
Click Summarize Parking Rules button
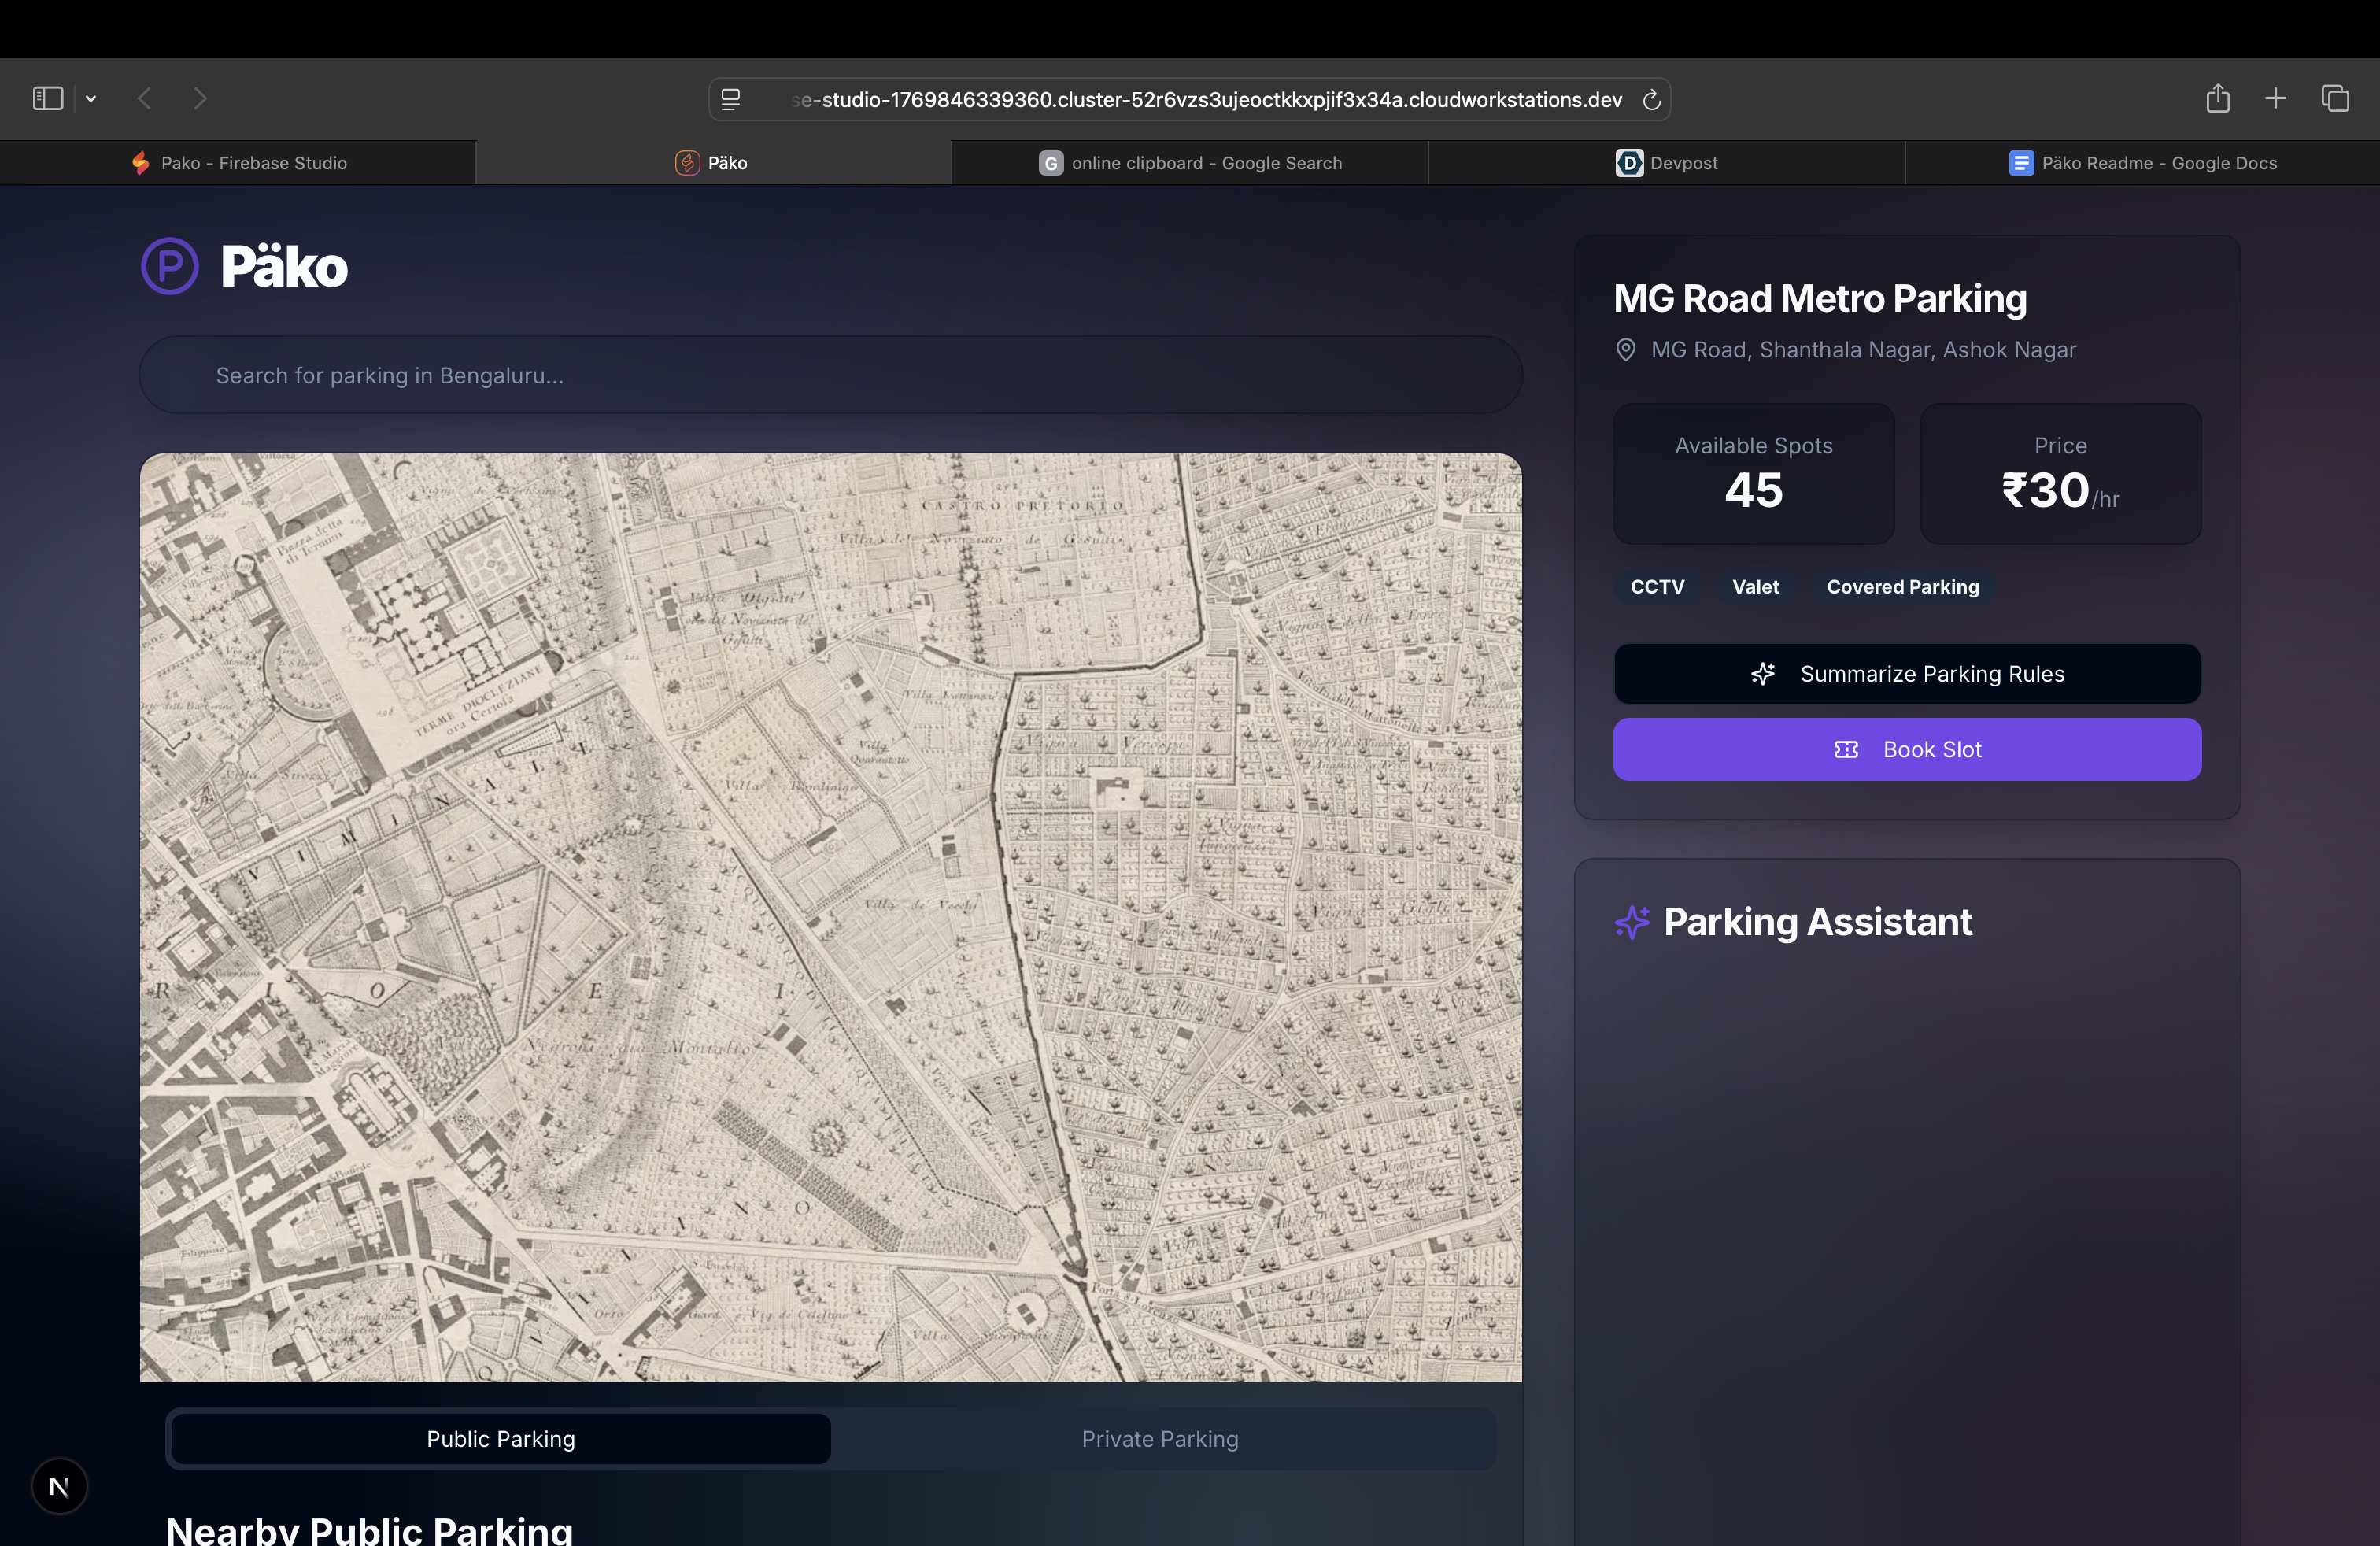[x=1906, y=674]
